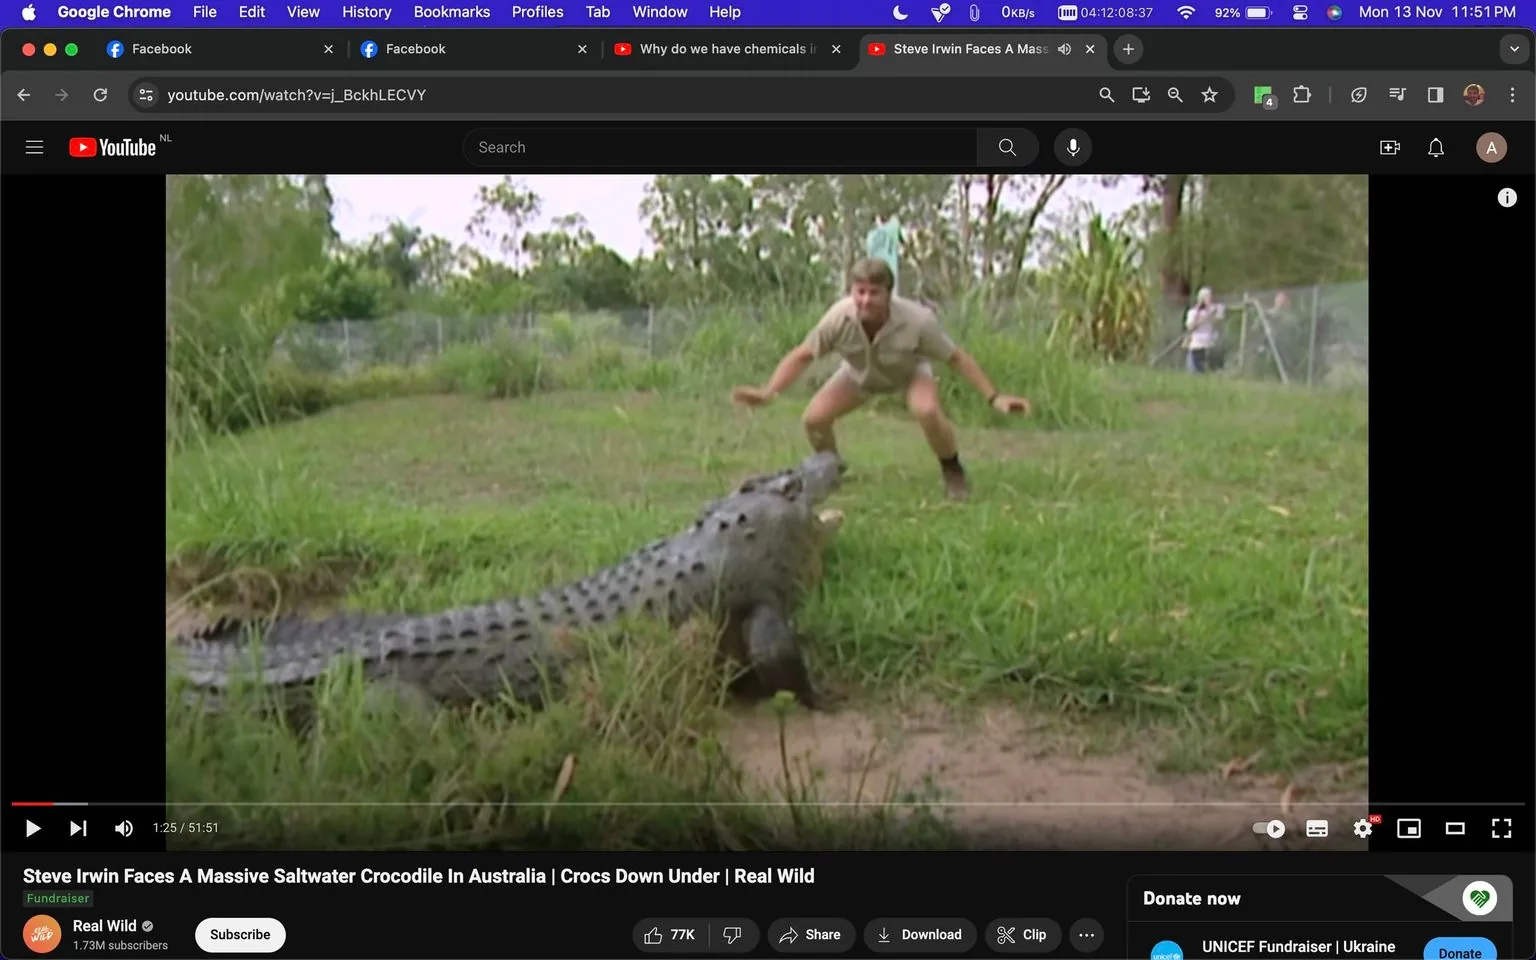Expand the tab search chevron
The image size is (1536, 960).
click(1512, 48)
